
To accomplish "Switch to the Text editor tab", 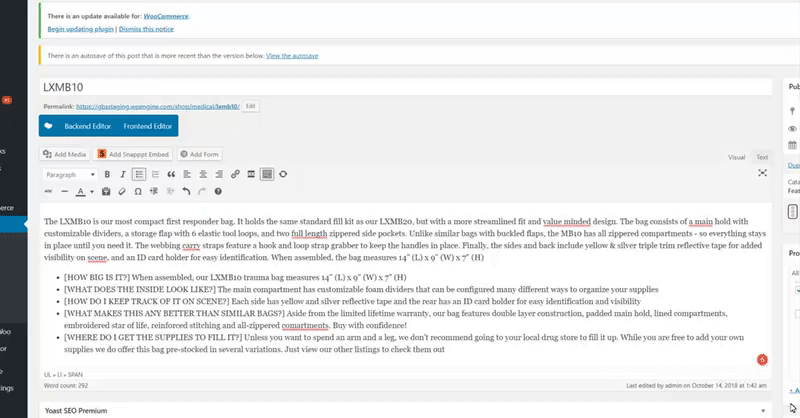I will [x=762, y=157].
